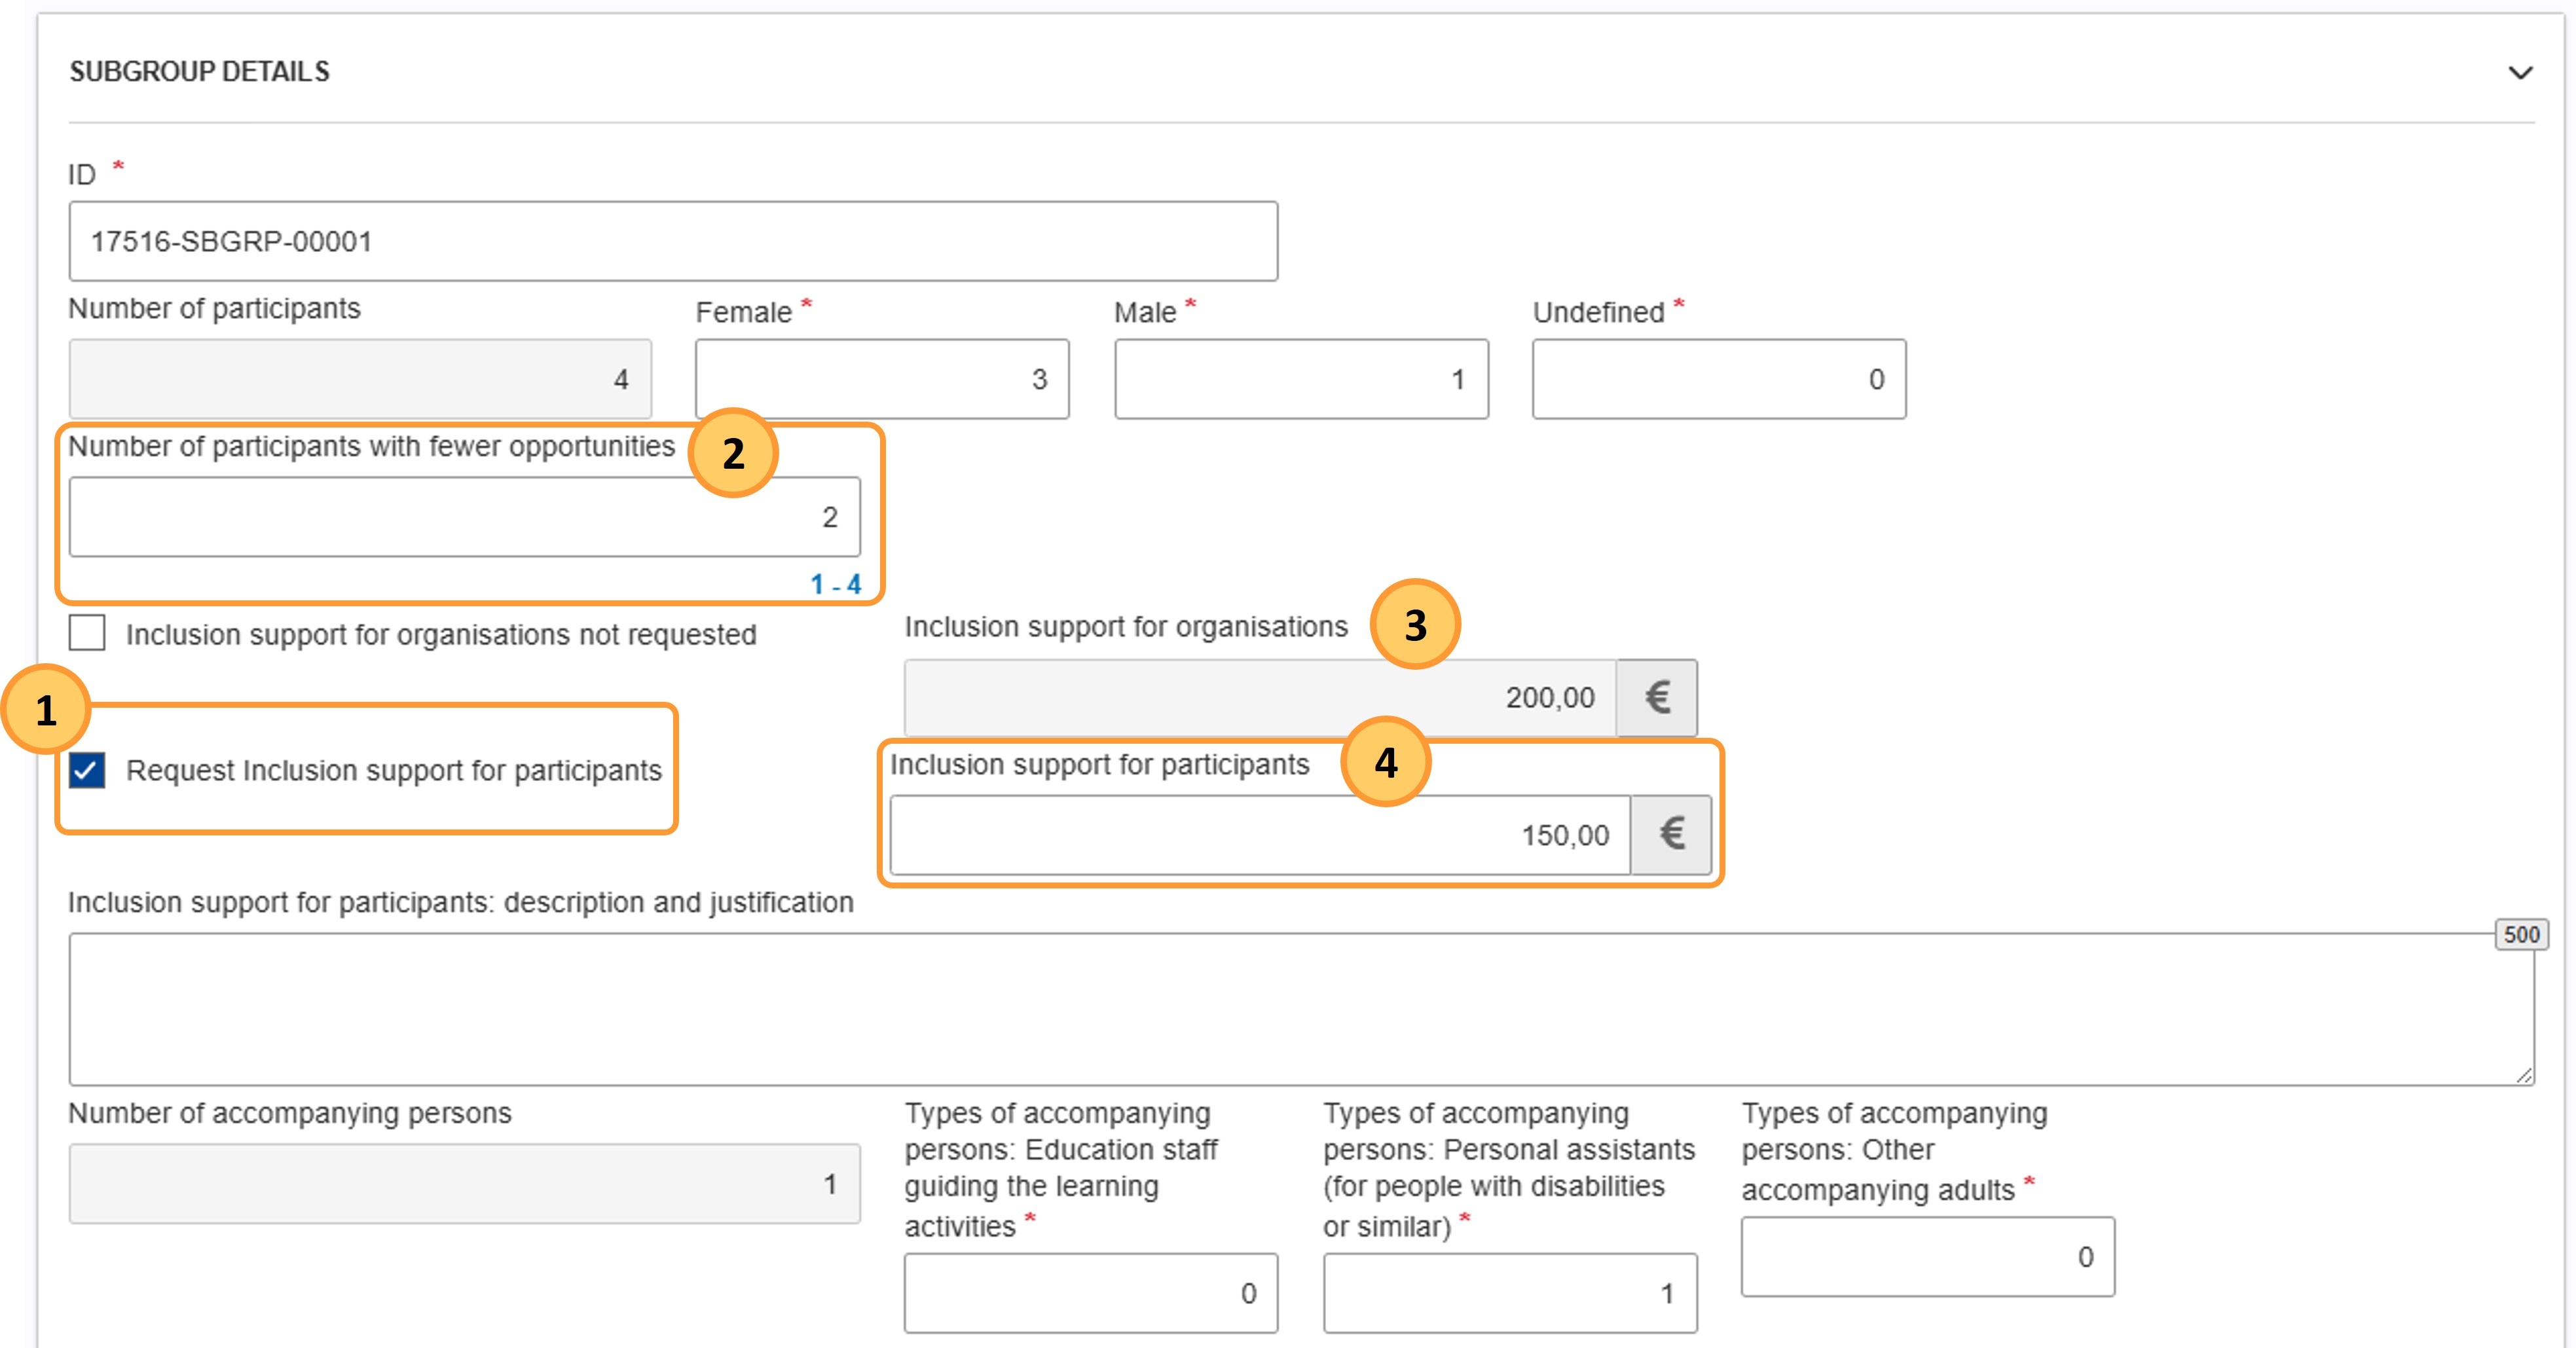Click the Female participants number field
Screen dimensions: 2576x1348
pyautogui.click(x=881, y=379)
